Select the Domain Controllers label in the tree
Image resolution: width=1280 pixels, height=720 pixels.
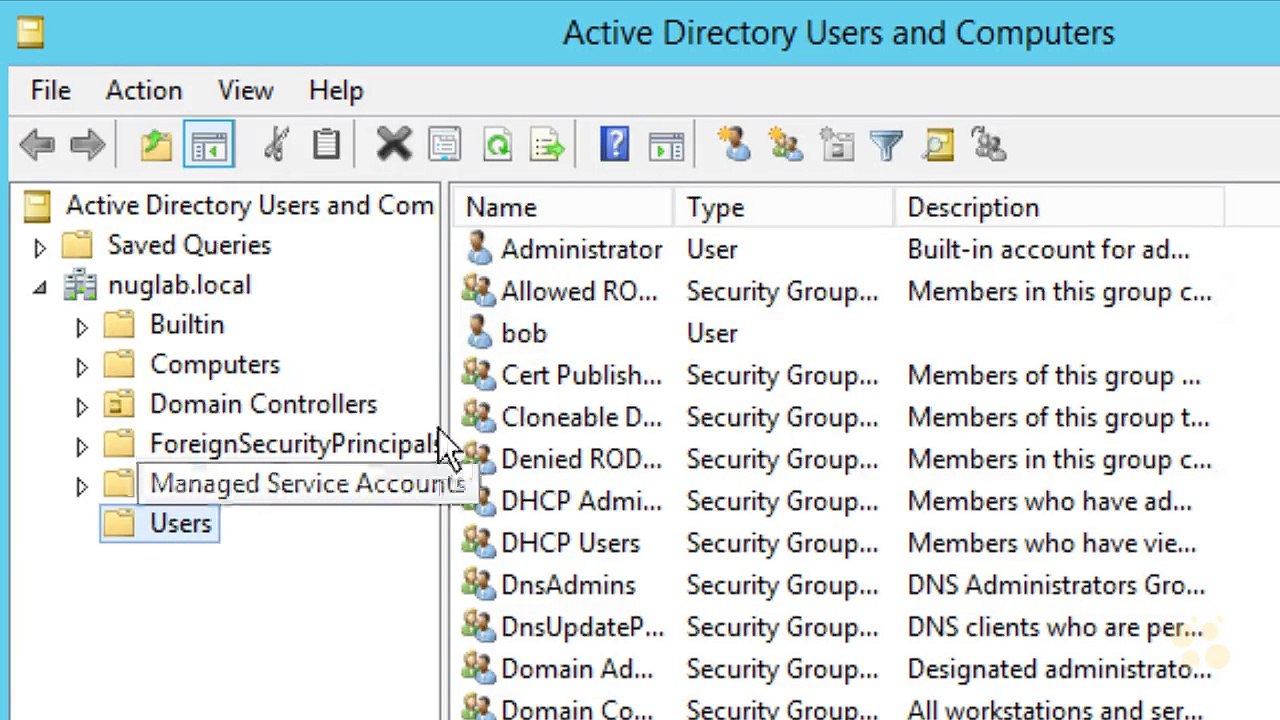tap(263, 405)
